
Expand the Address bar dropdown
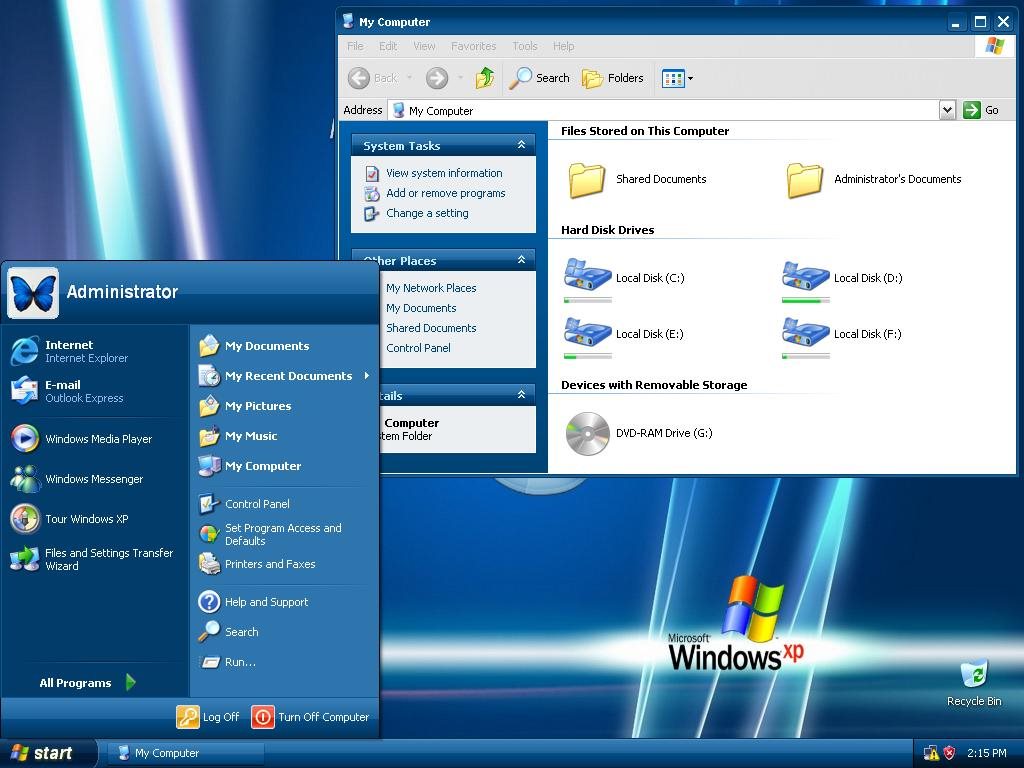[947, 110]
